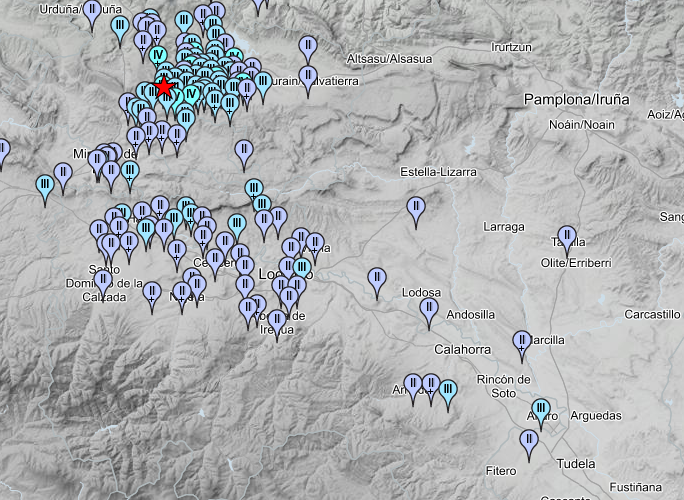684x500 pixels.
Task: Click the II marker near Marcilla
Action: click(x=521, y=342)
